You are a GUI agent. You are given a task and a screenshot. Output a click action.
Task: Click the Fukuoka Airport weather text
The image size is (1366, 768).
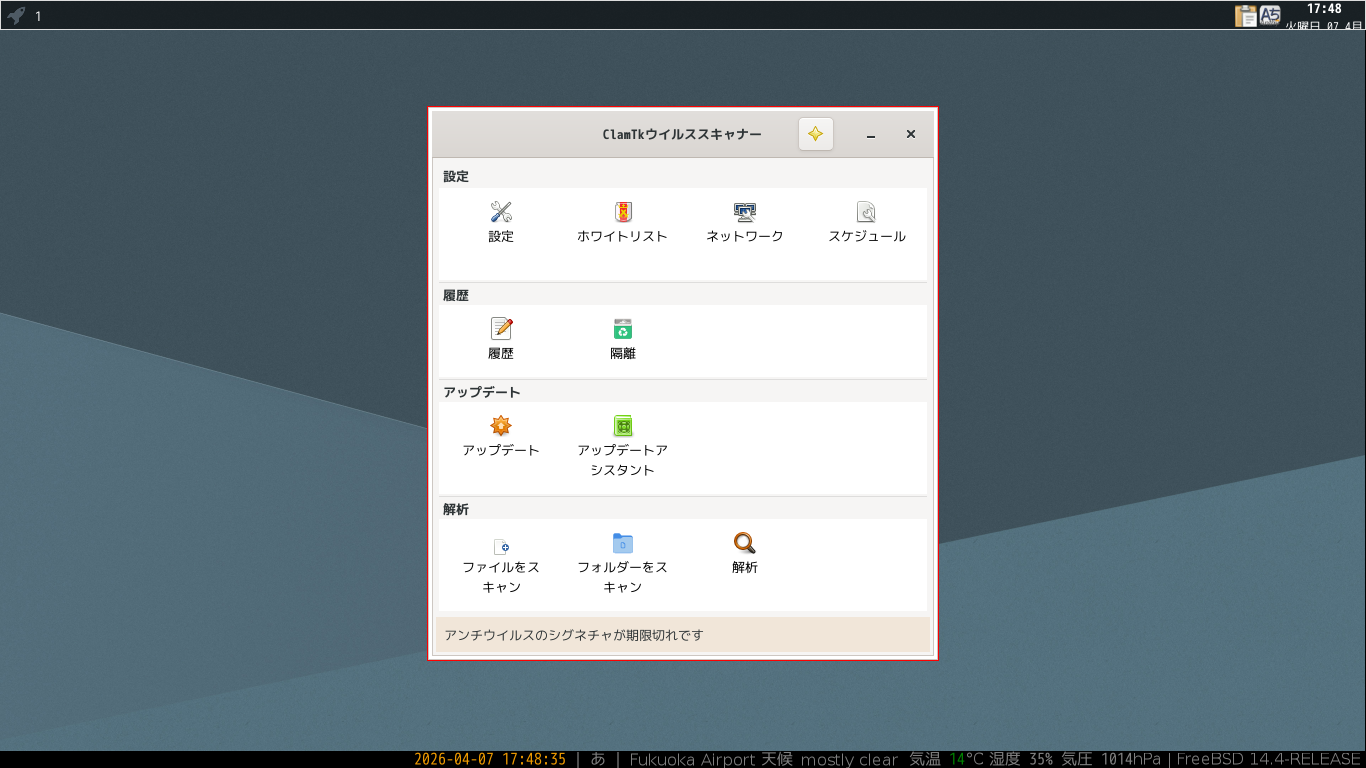click(763, 759)
